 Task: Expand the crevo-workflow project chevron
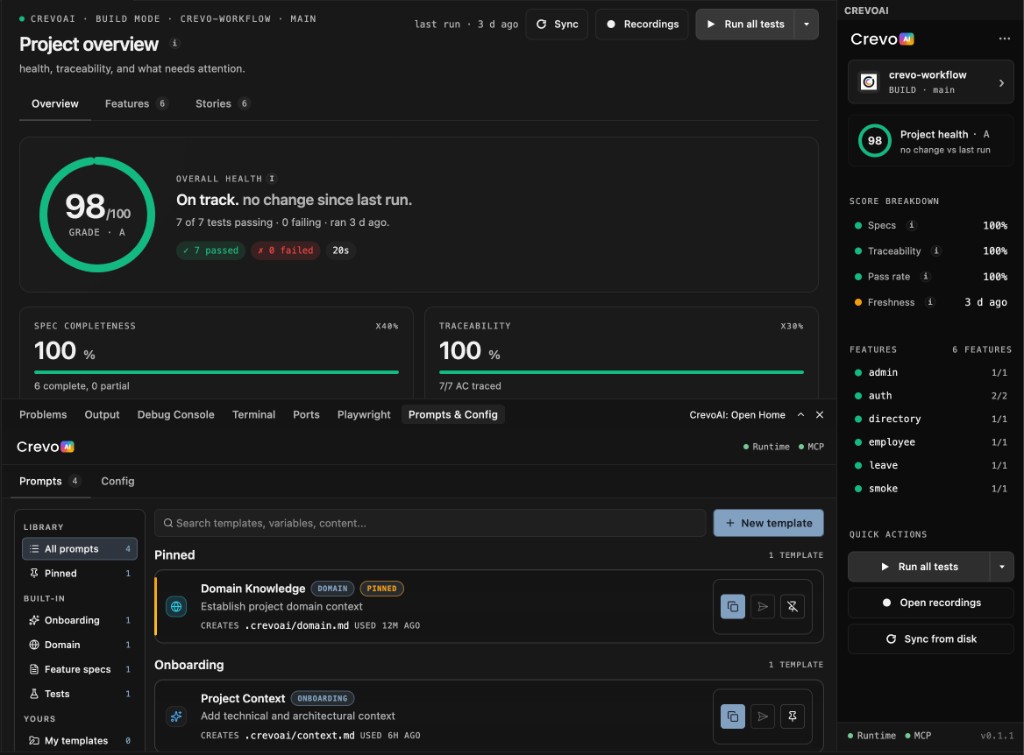pos(1001,83)
